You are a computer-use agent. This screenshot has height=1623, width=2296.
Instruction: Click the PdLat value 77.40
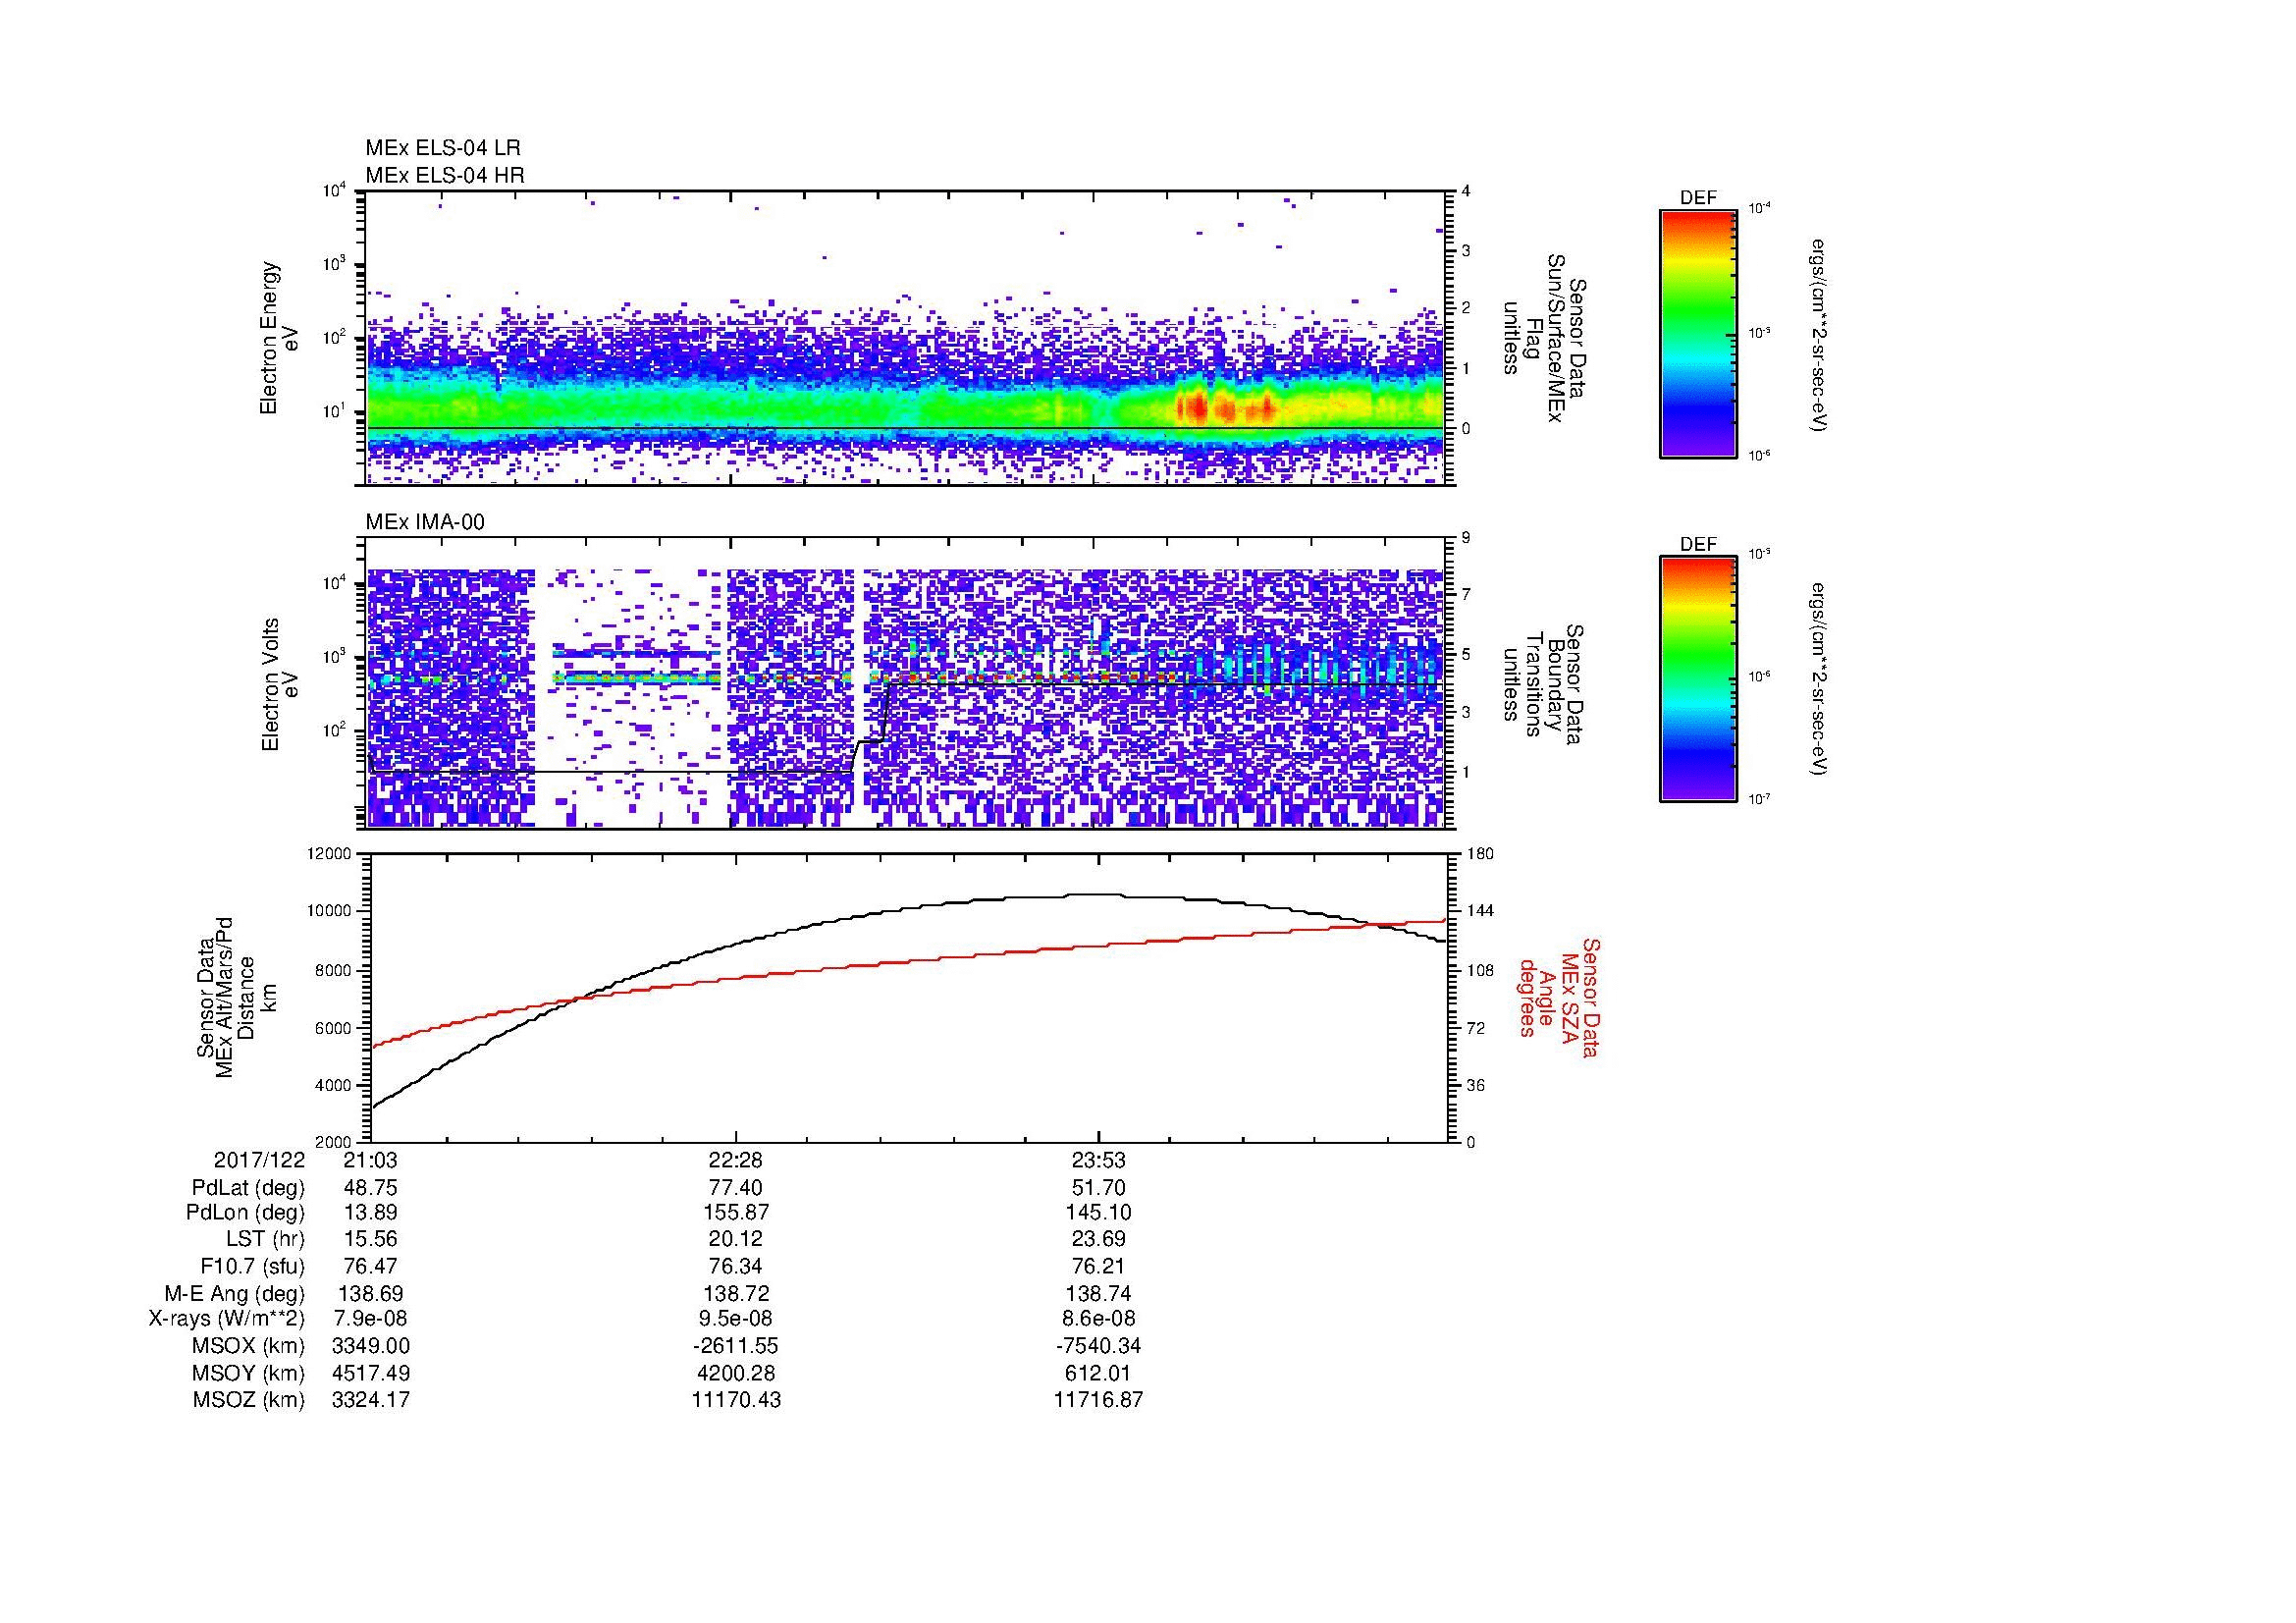tap(736, 1188)
